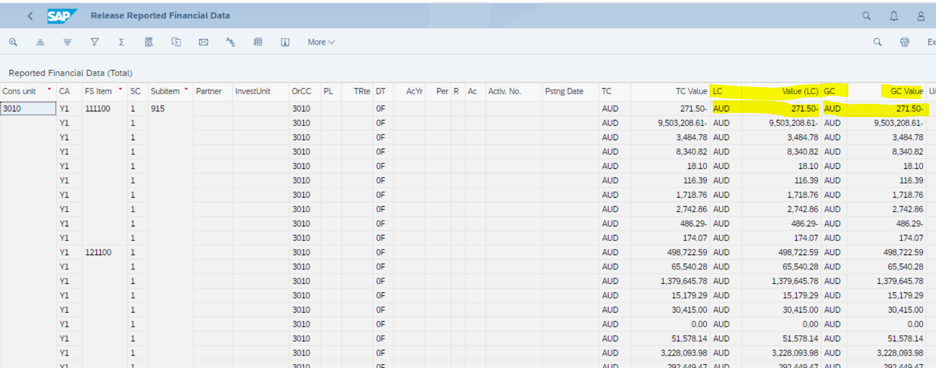This screenshot has height=376, width=947.
Task: Select the highlighted LC column header
Action: 726,91
